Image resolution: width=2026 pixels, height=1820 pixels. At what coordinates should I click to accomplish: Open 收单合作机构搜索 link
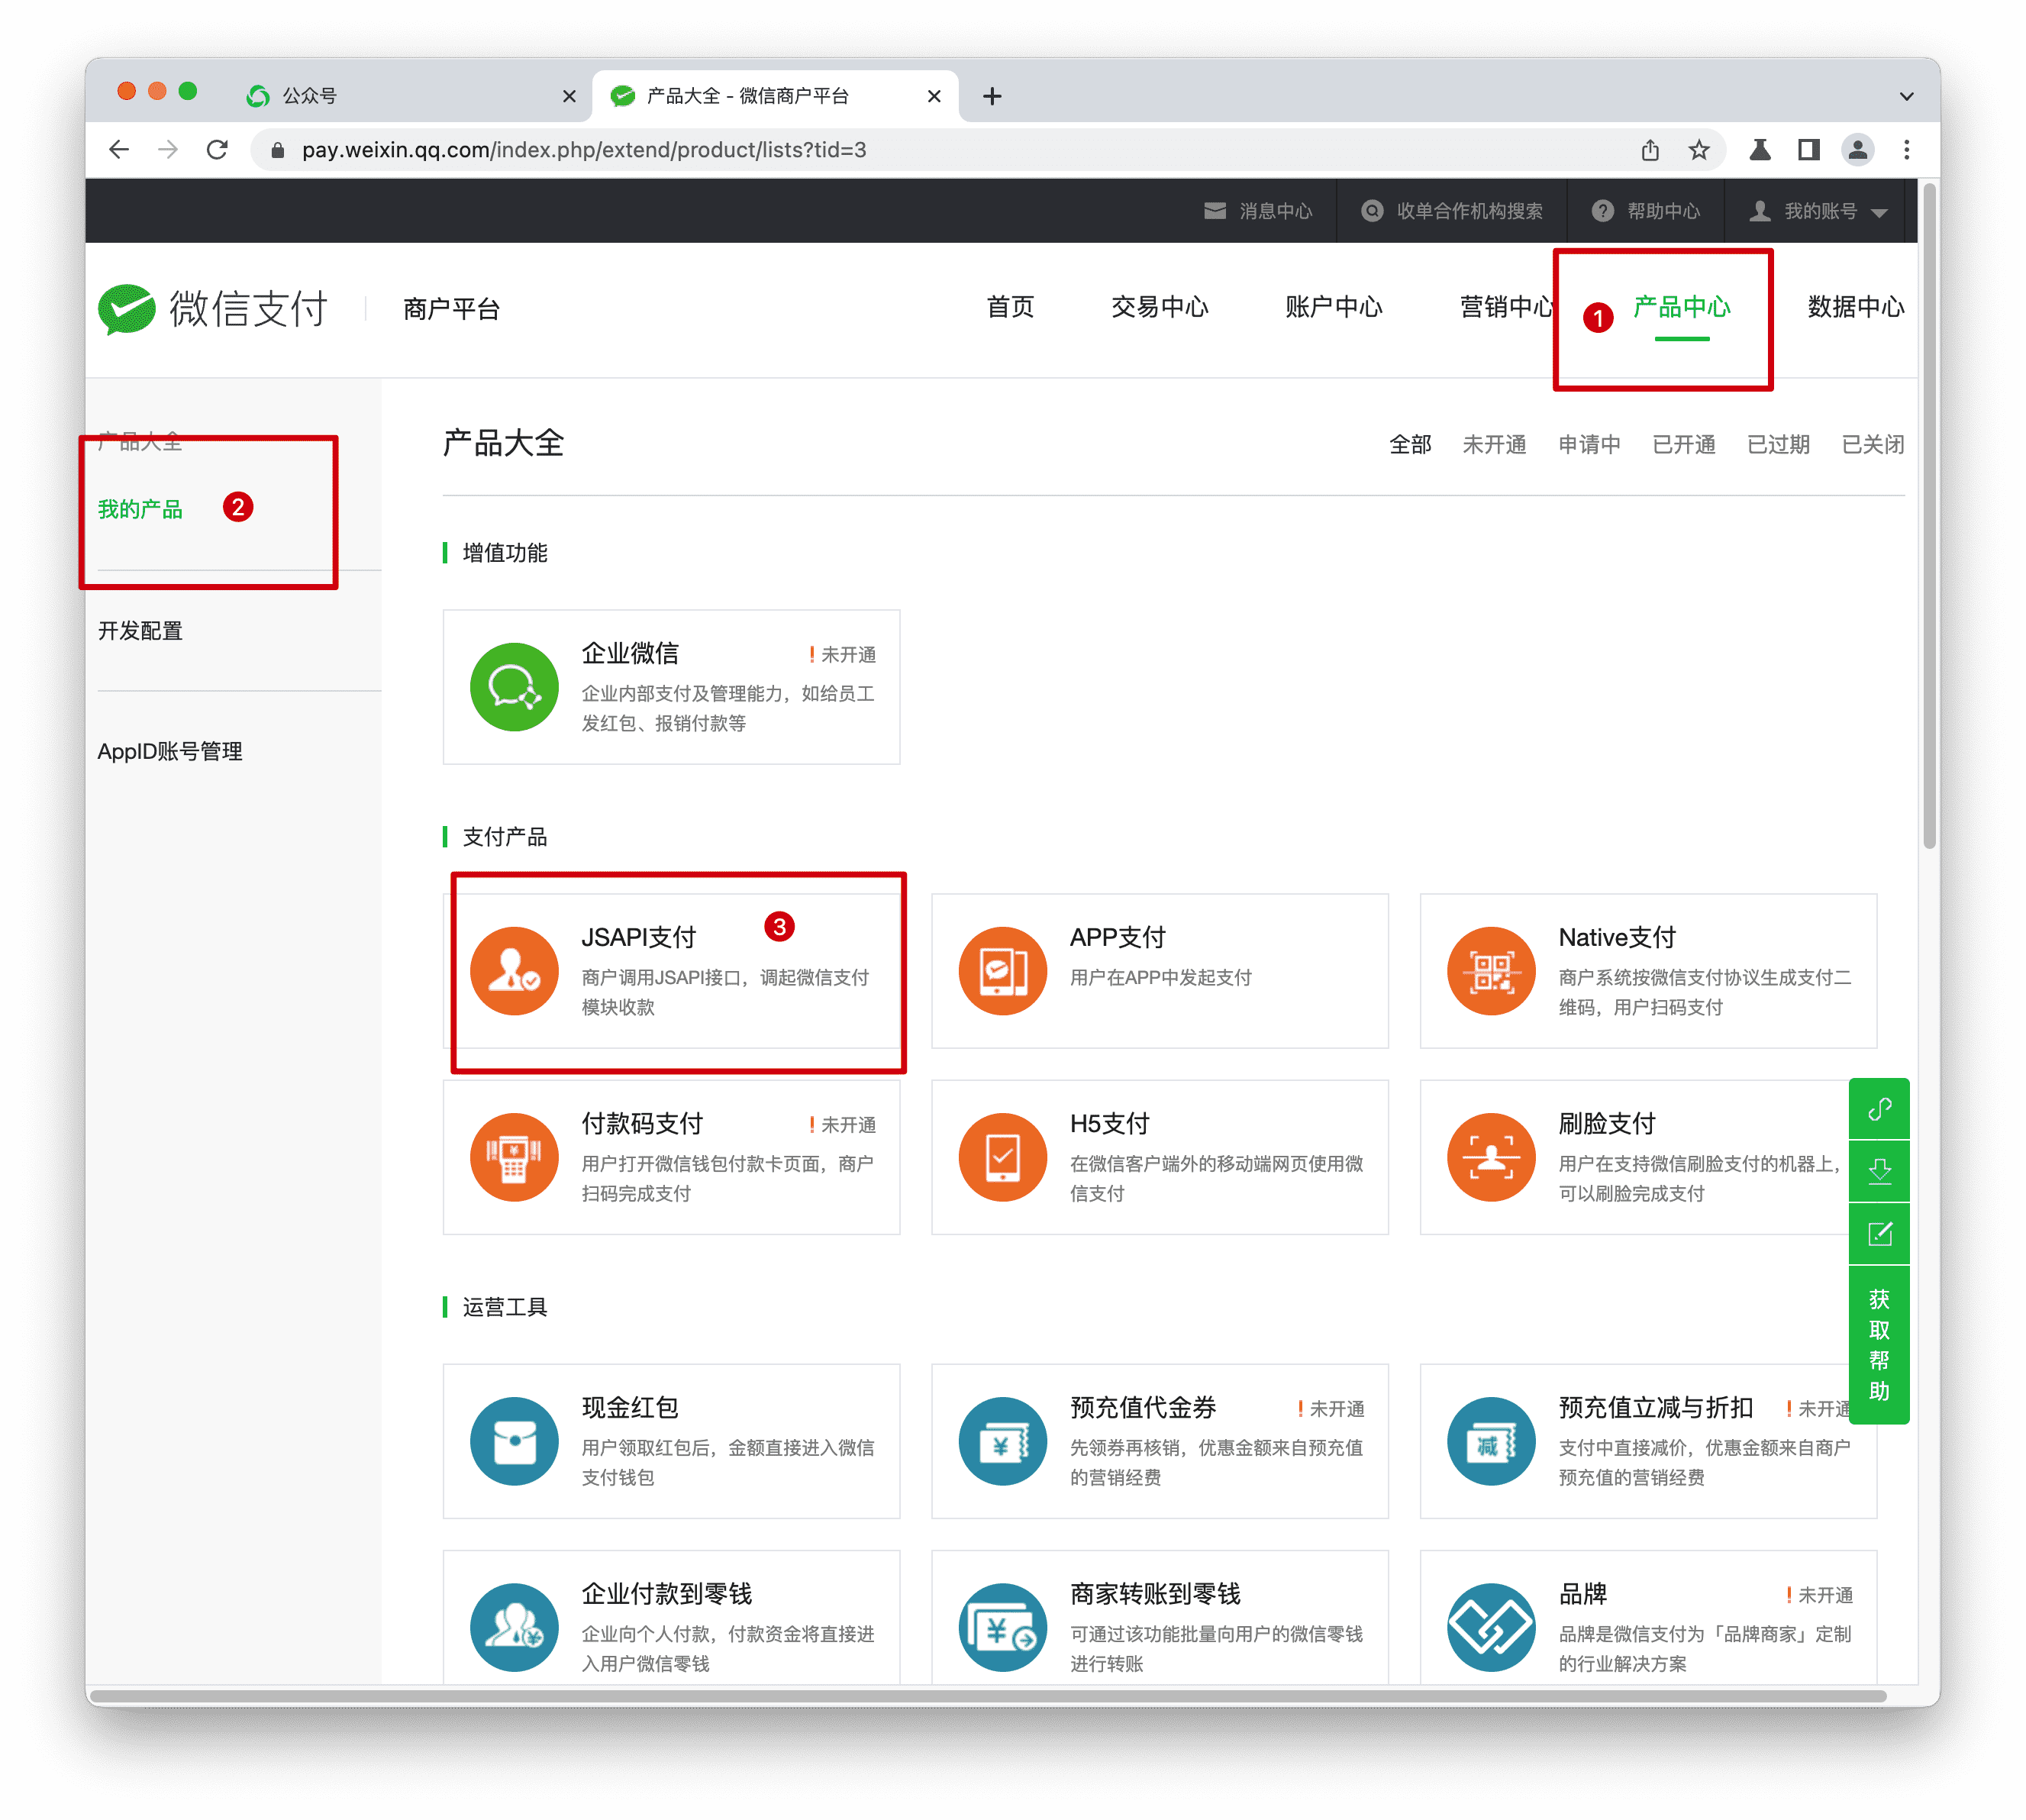click(x=1451, y=211)
